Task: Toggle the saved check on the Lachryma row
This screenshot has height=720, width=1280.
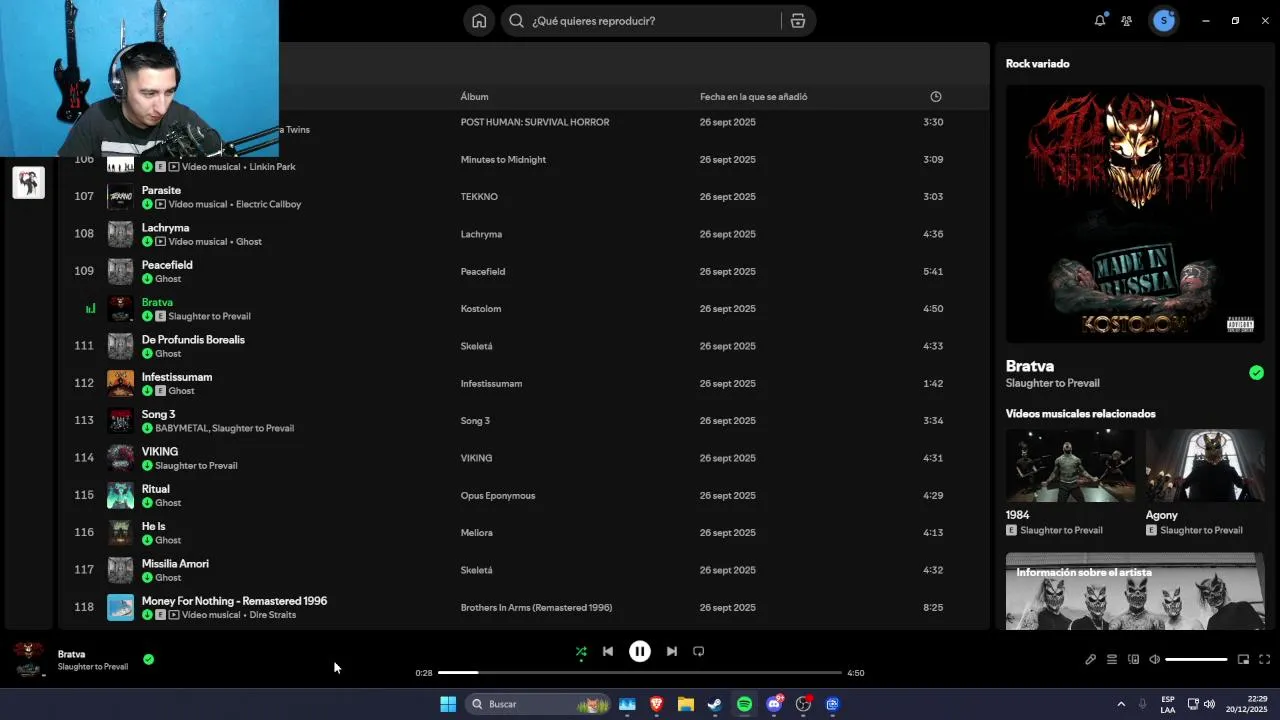Action: [x=147, y=241]
